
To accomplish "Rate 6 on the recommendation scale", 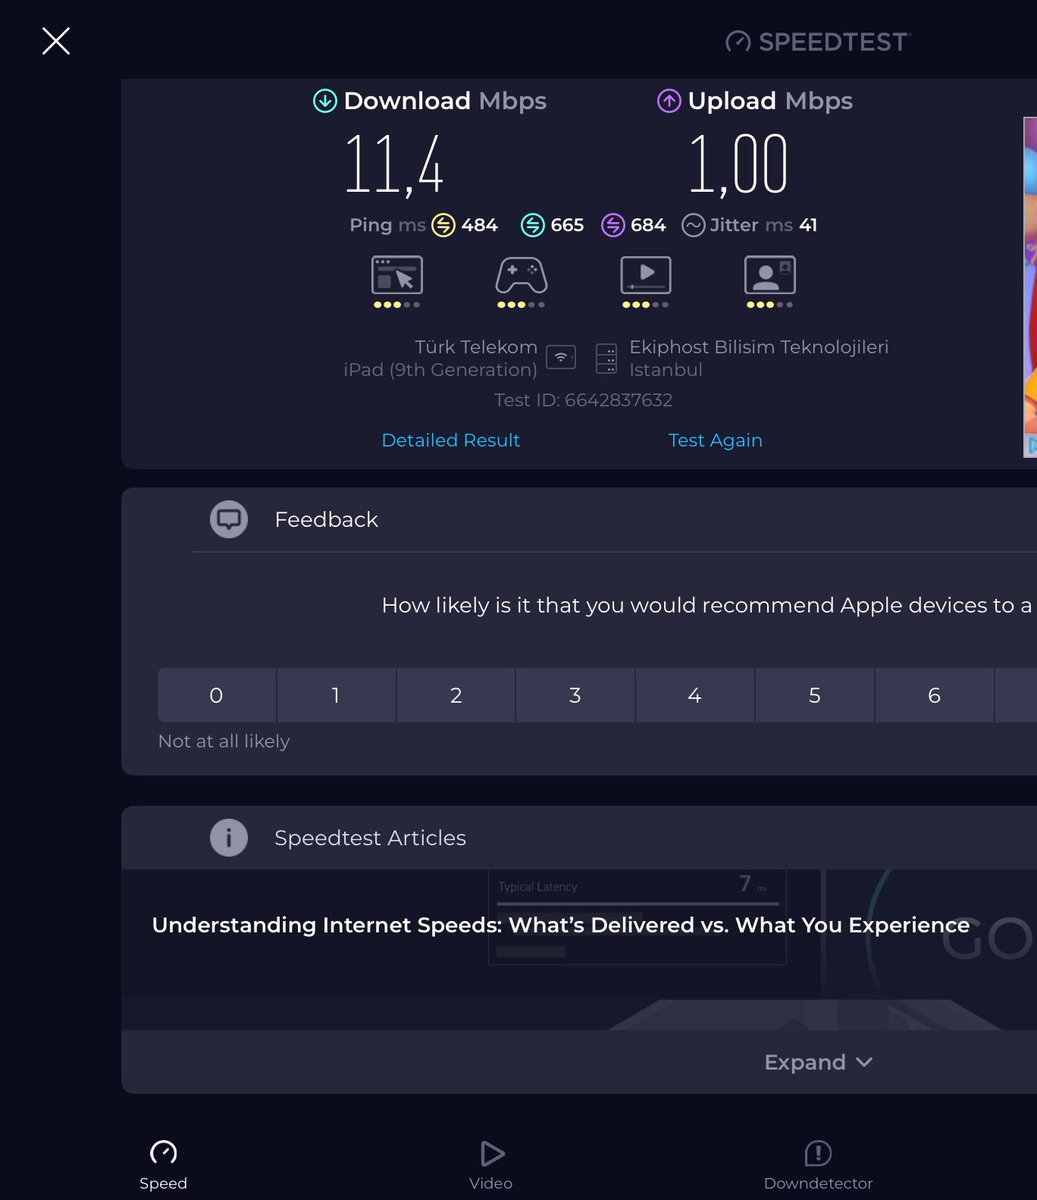I will pos(934,695).
